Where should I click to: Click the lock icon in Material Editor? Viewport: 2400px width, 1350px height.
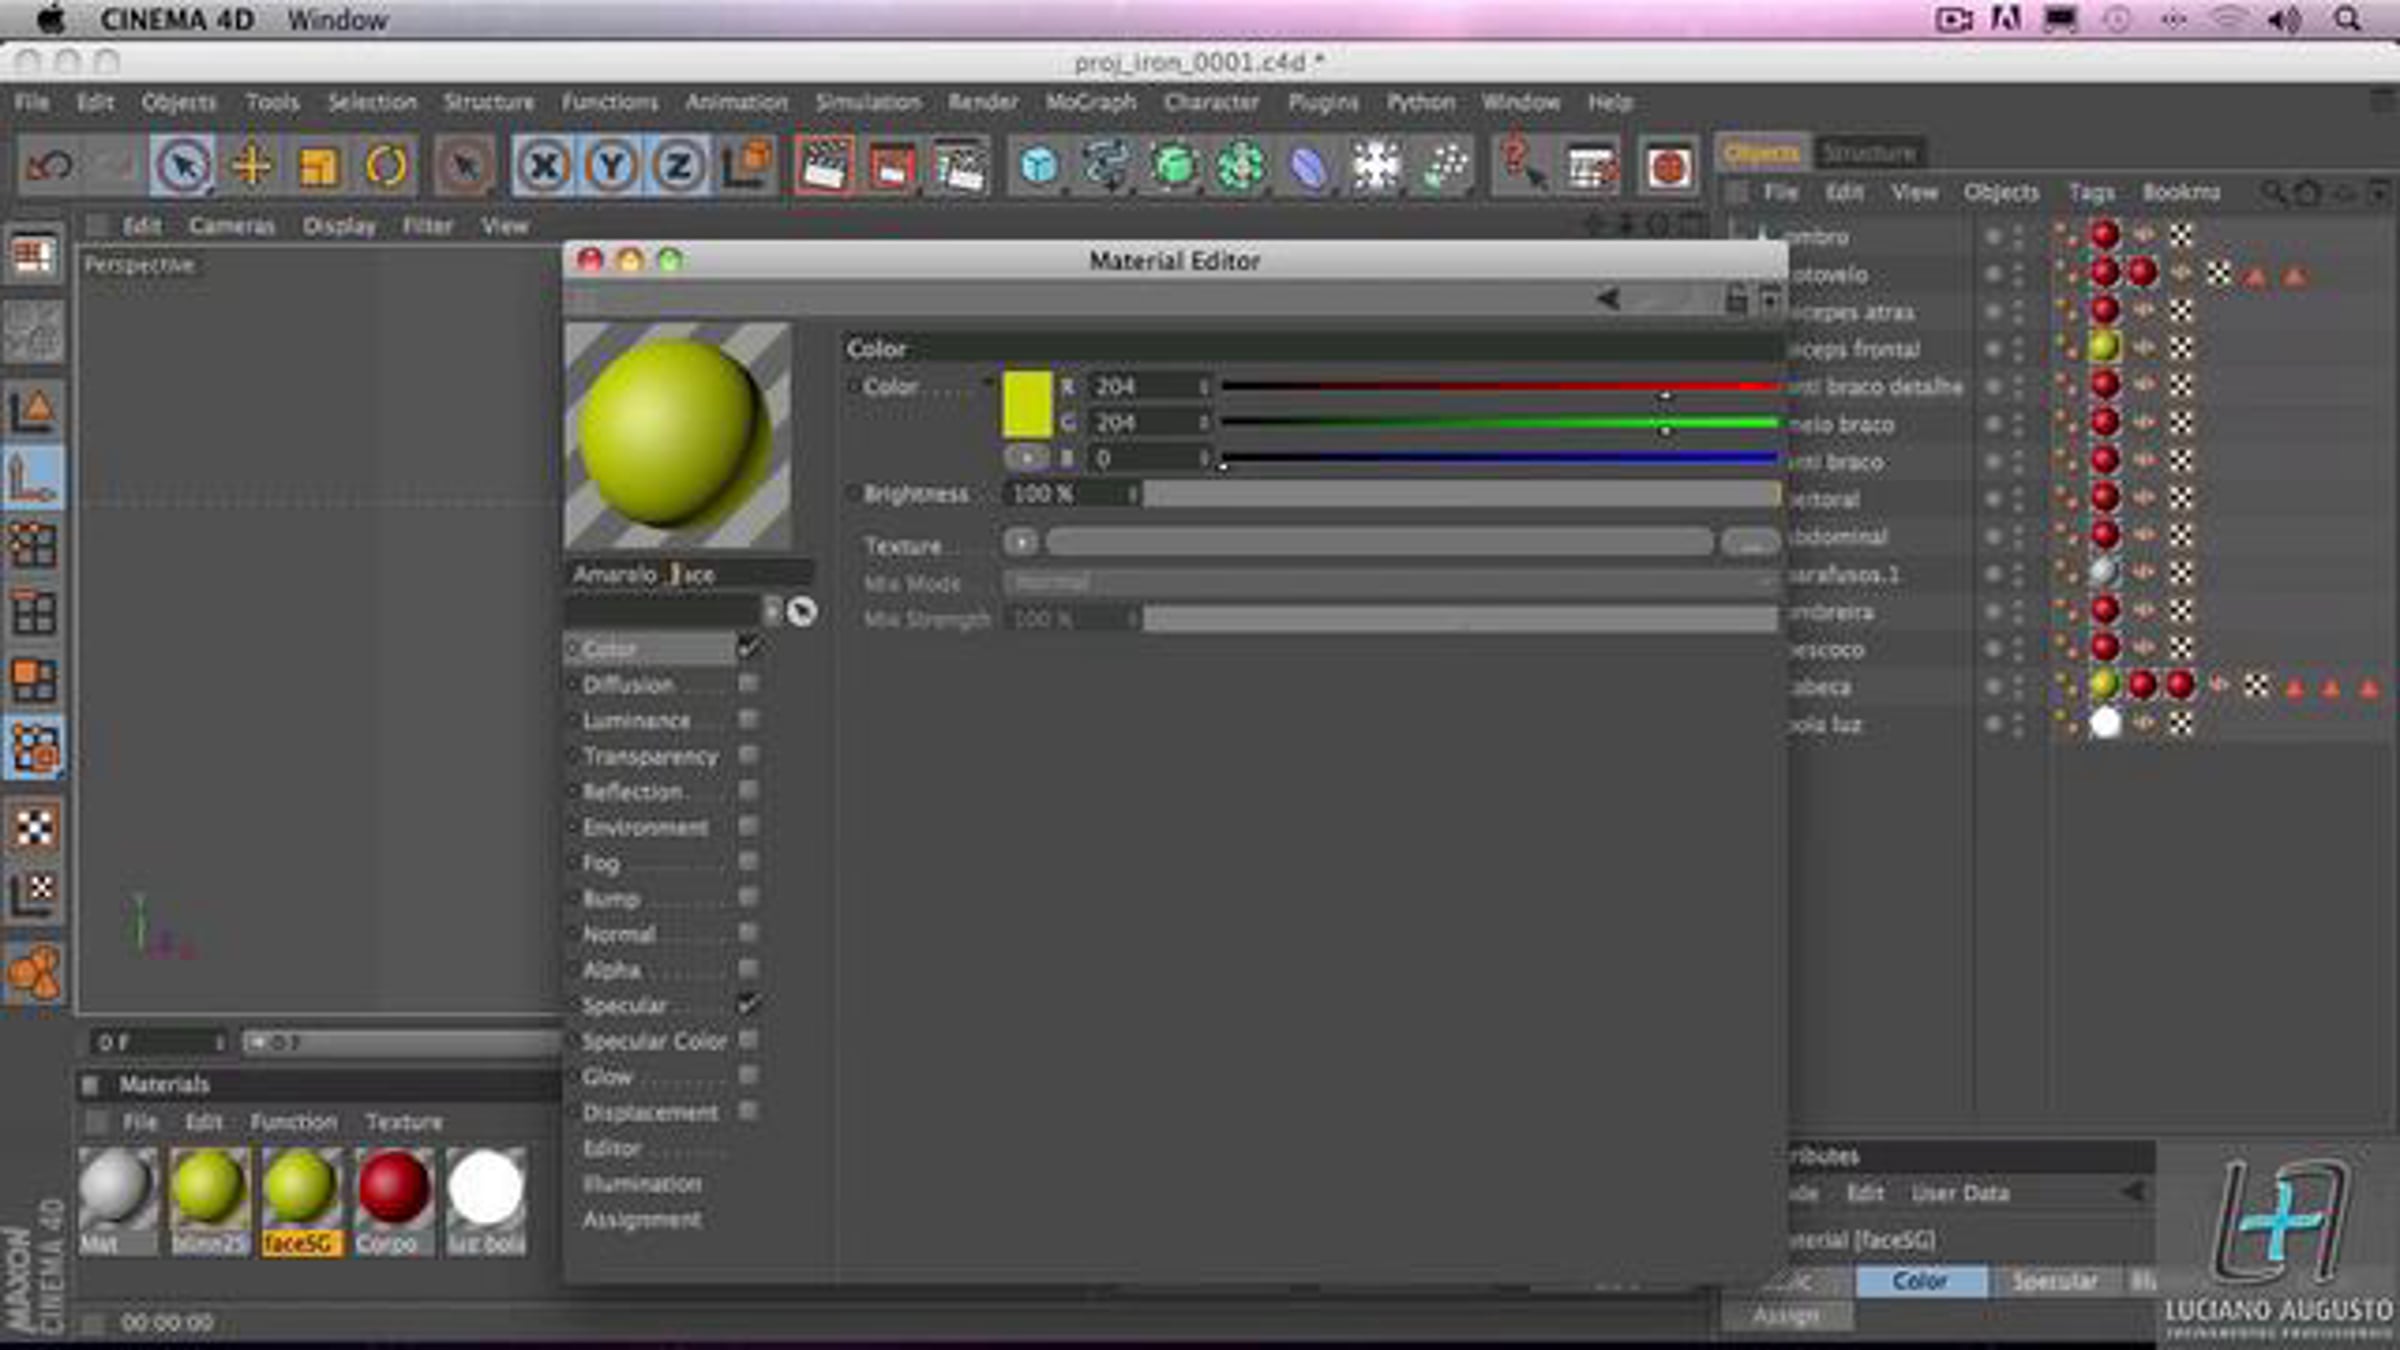pos(1737,299)
